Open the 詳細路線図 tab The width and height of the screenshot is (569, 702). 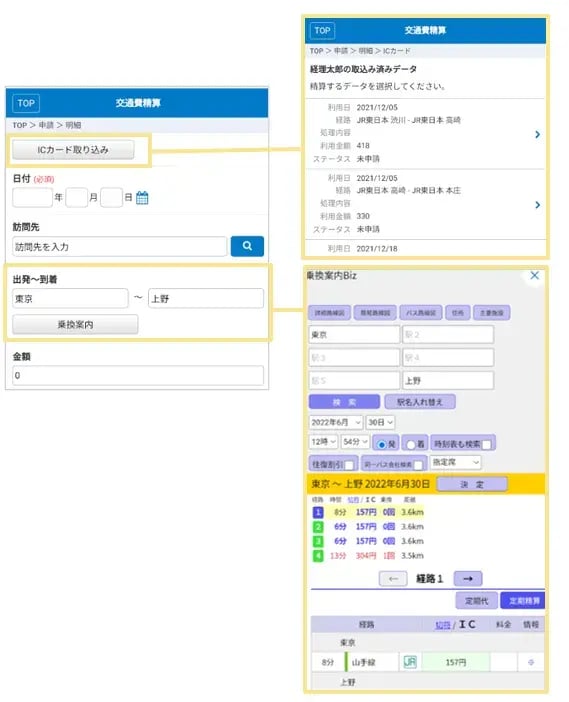(329, 312)
